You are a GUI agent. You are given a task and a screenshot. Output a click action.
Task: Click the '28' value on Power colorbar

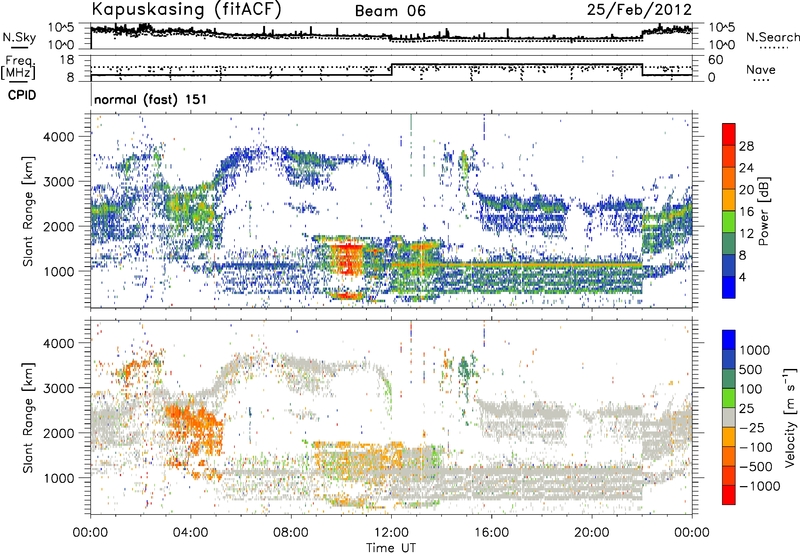(746, 146)
